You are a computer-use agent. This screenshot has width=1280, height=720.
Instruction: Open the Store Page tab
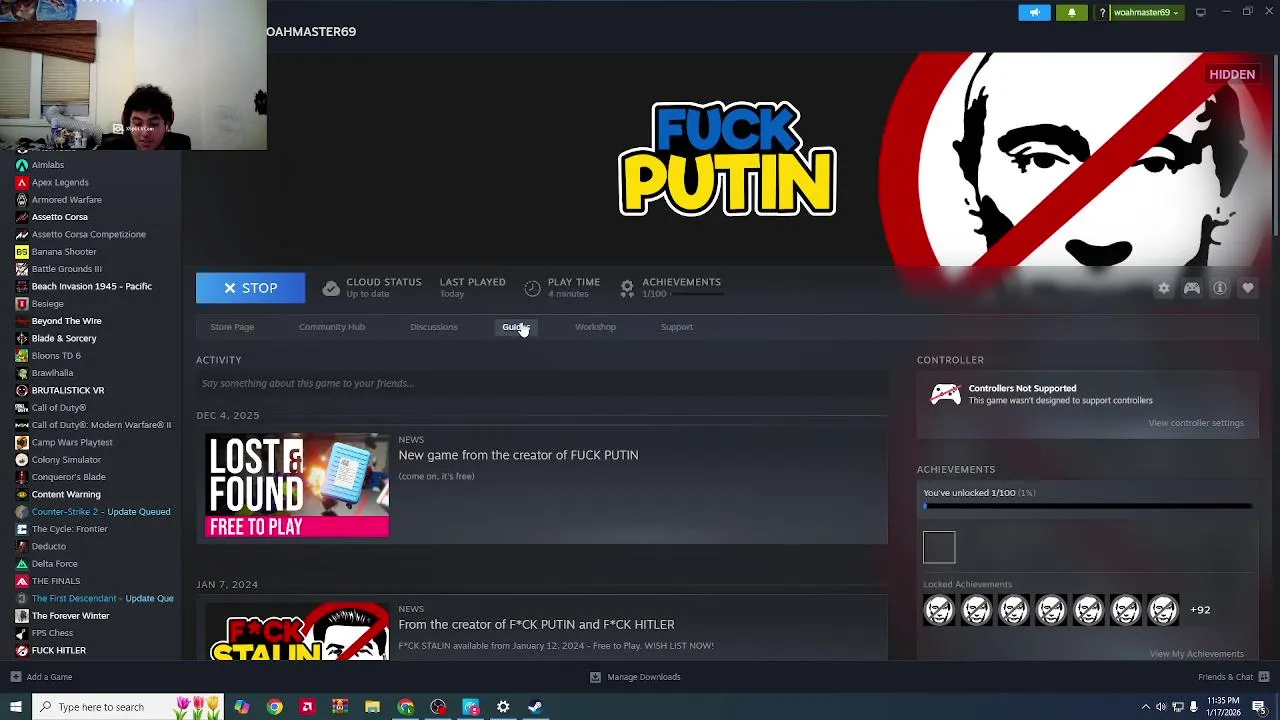(x=232, y=327)
